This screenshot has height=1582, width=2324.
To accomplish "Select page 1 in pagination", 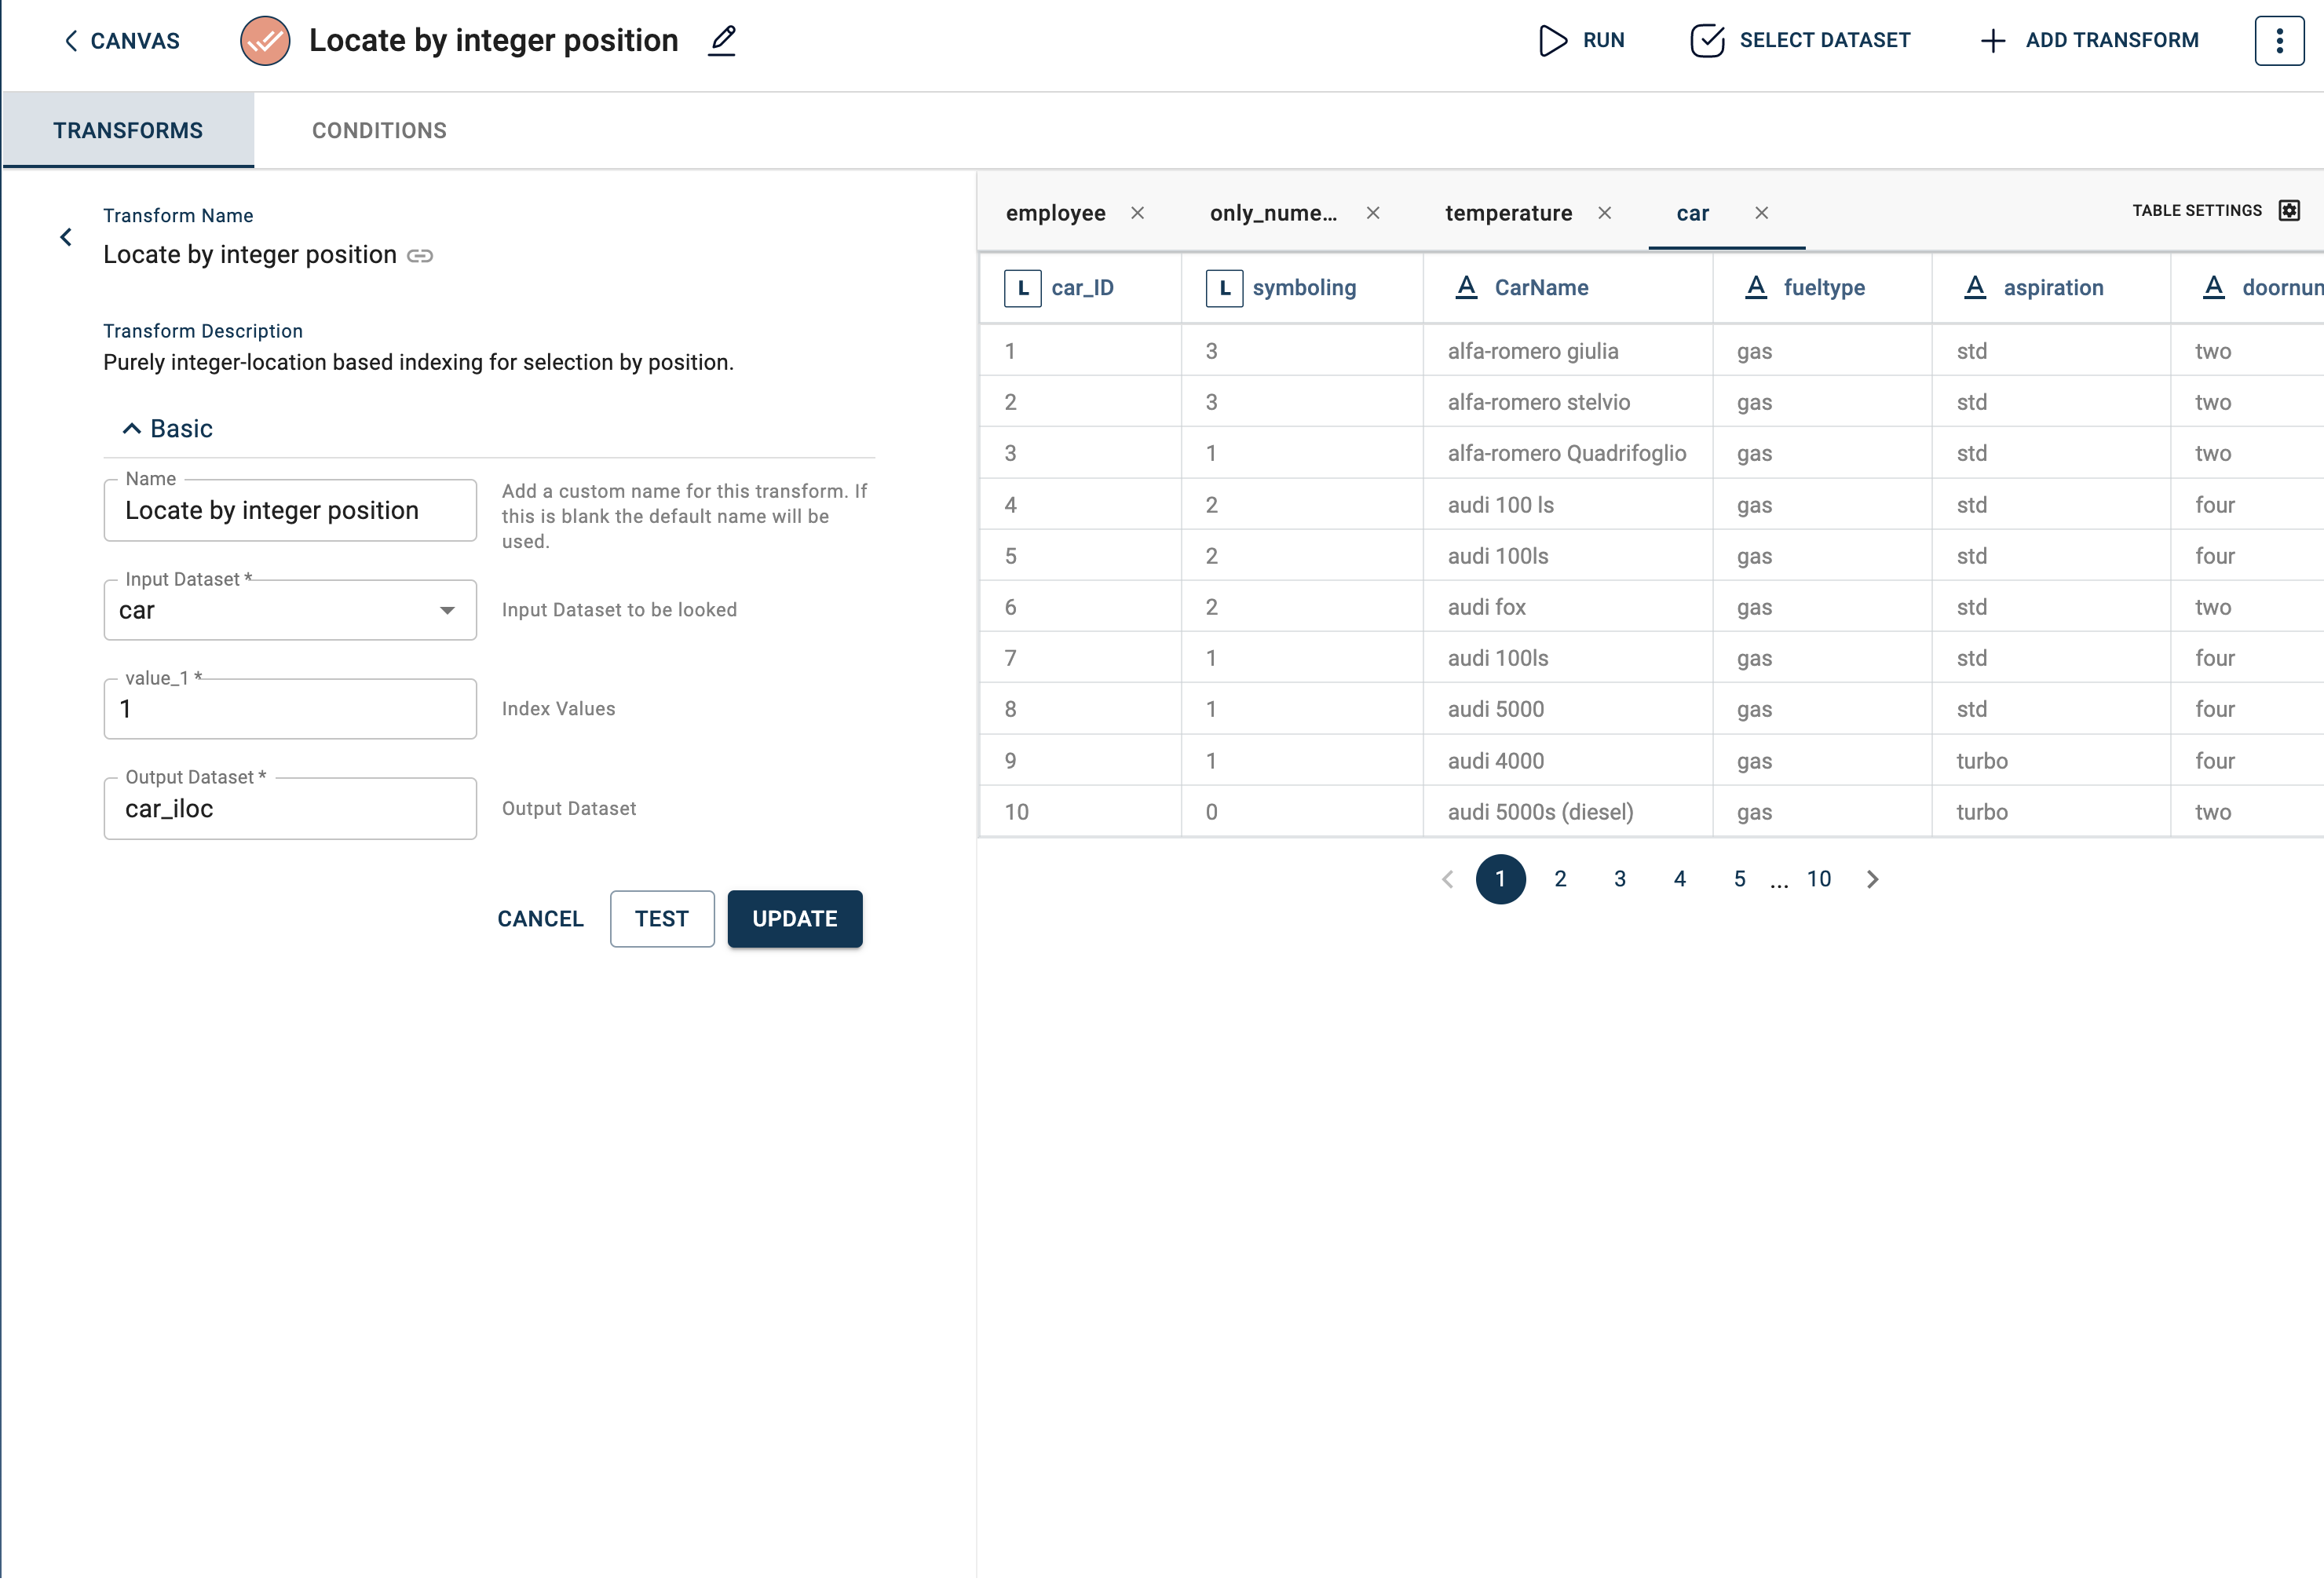I will pos(1500,880).
